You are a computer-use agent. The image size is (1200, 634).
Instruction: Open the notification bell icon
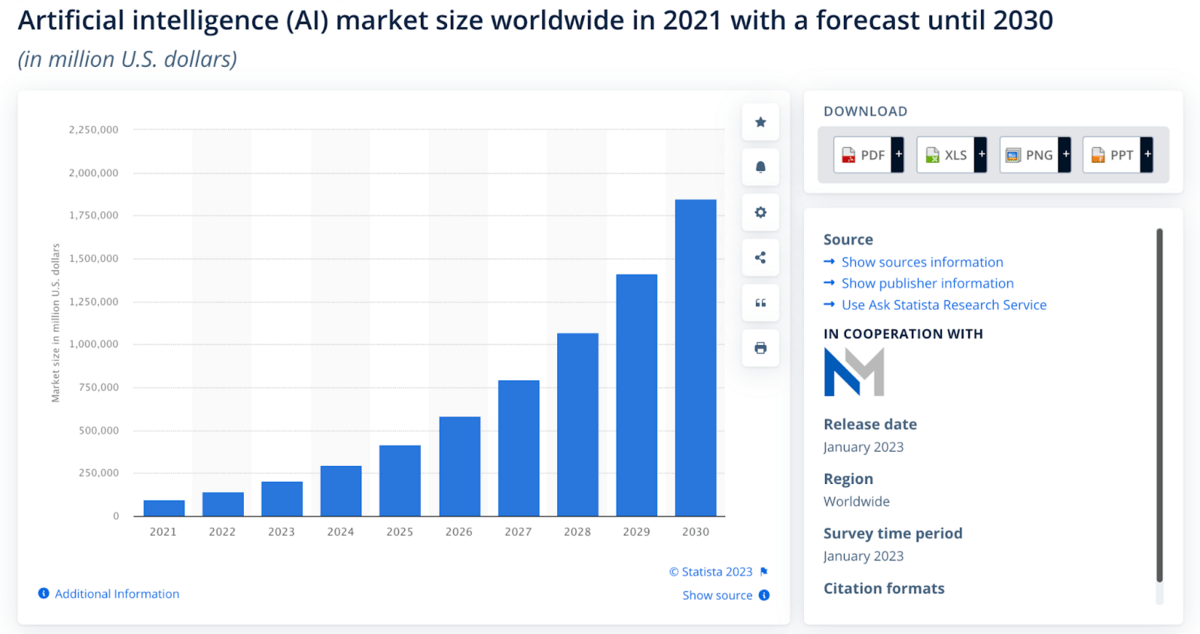click(761, 166)
